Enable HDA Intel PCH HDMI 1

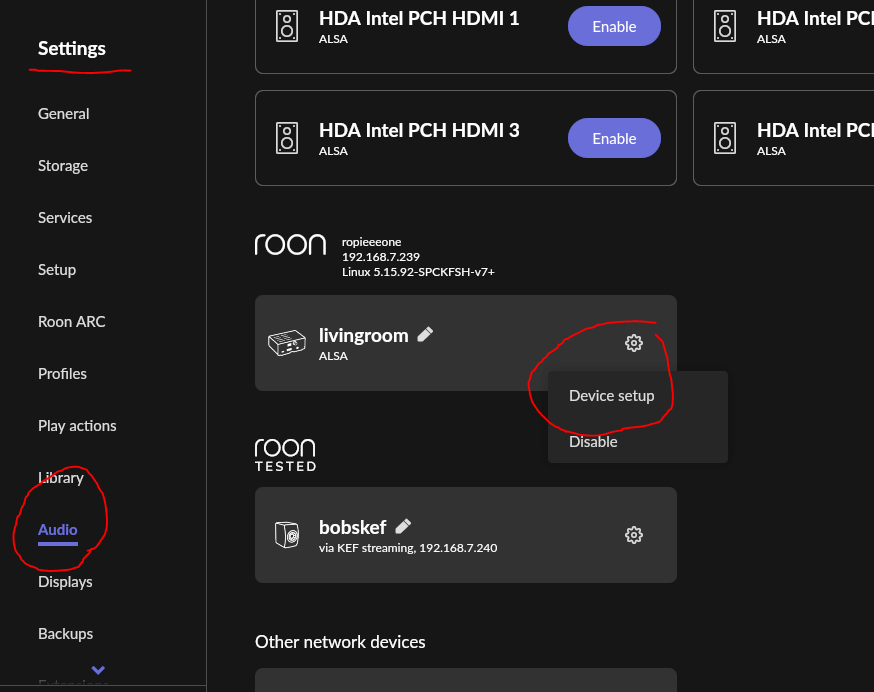[x=613, y=26]
